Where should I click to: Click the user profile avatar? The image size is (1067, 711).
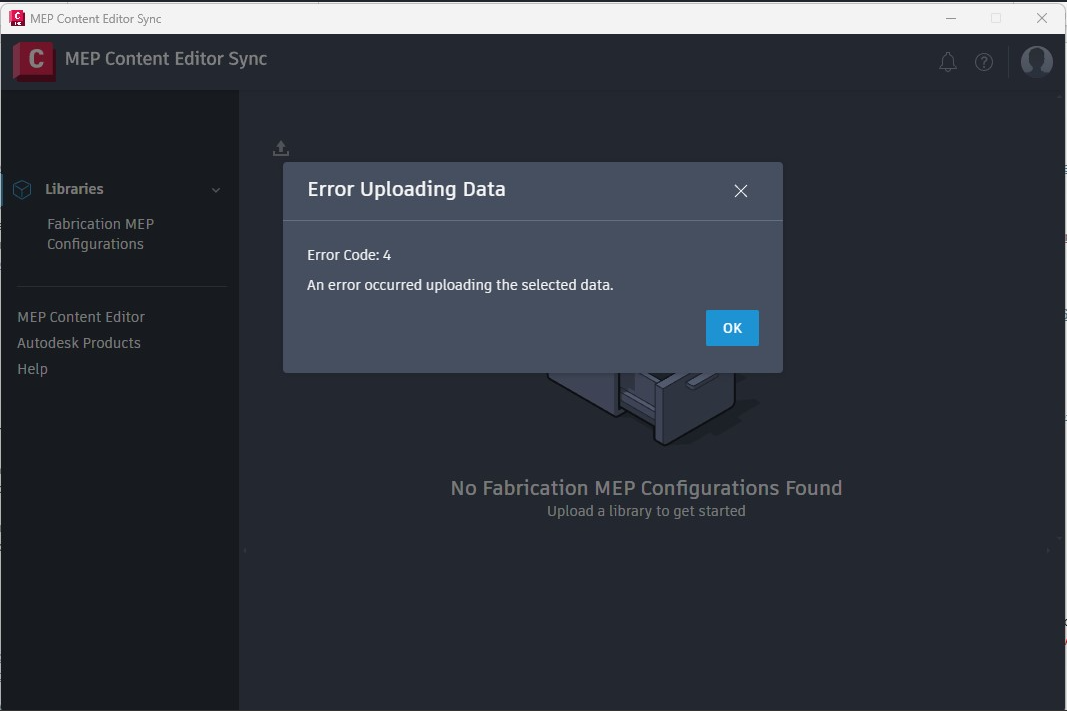click(1036, 61)
